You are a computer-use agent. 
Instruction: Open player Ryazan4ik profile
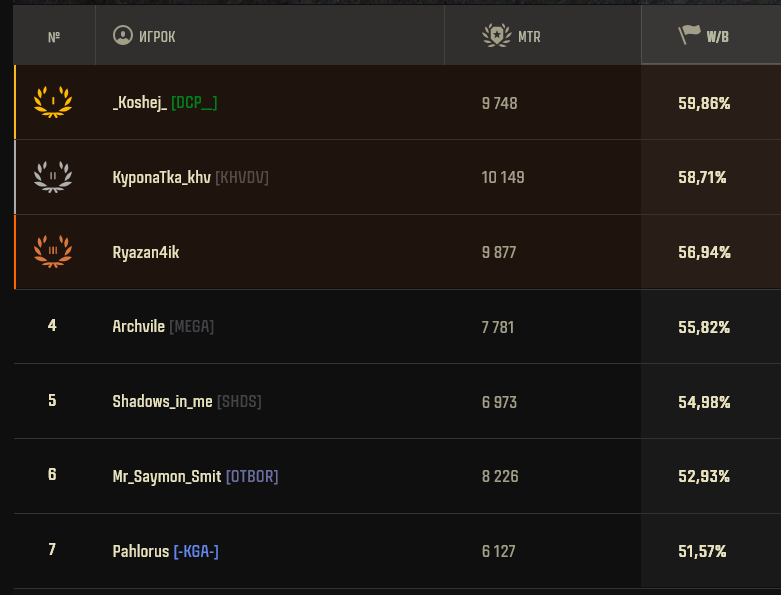145,252
